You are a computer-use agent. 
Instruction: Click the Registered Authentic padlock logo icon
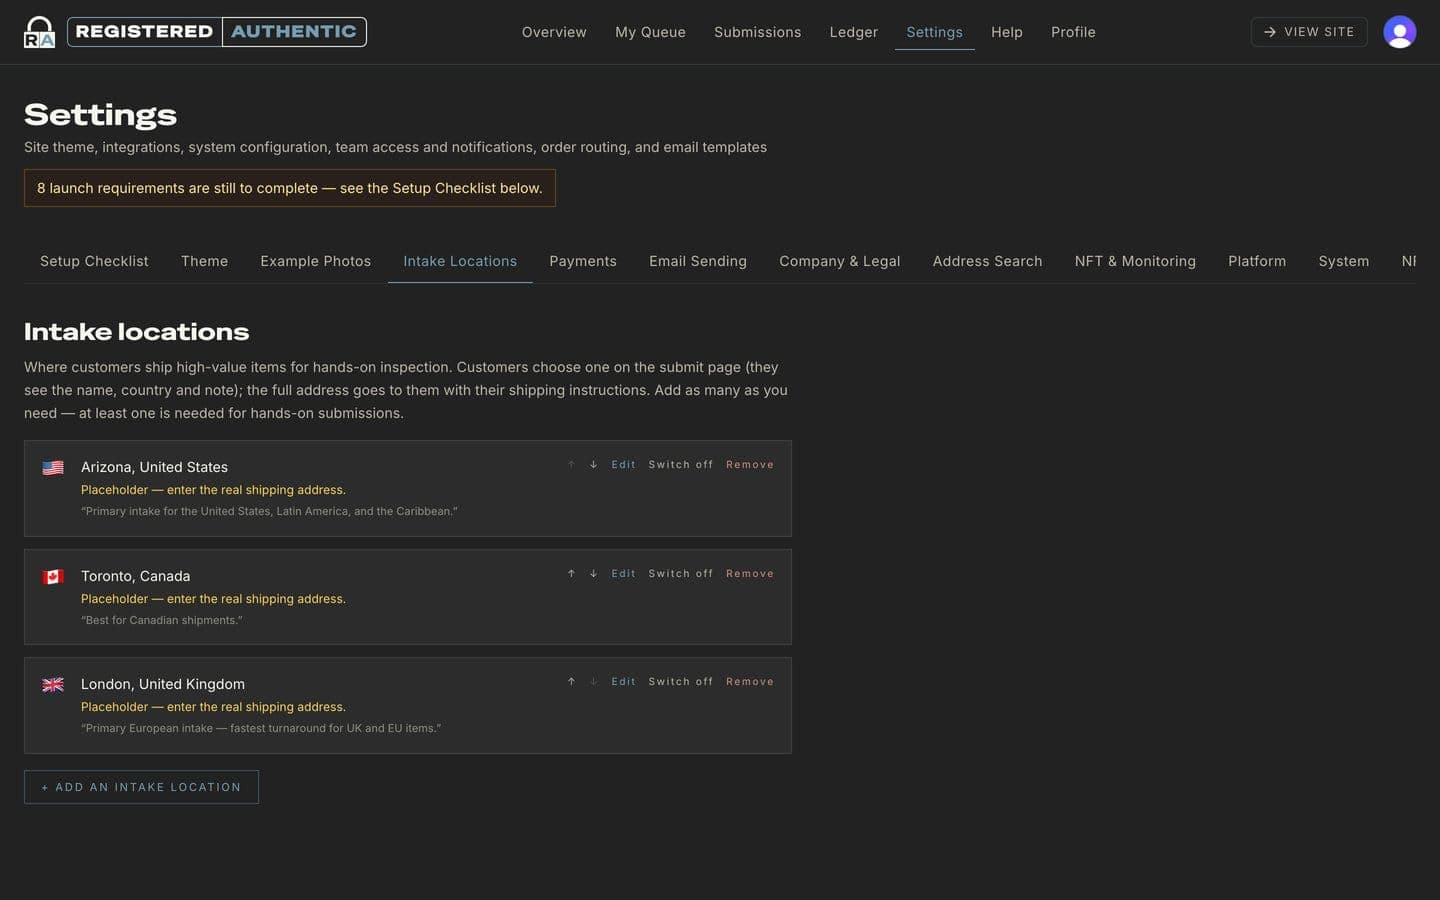point(40,32)
